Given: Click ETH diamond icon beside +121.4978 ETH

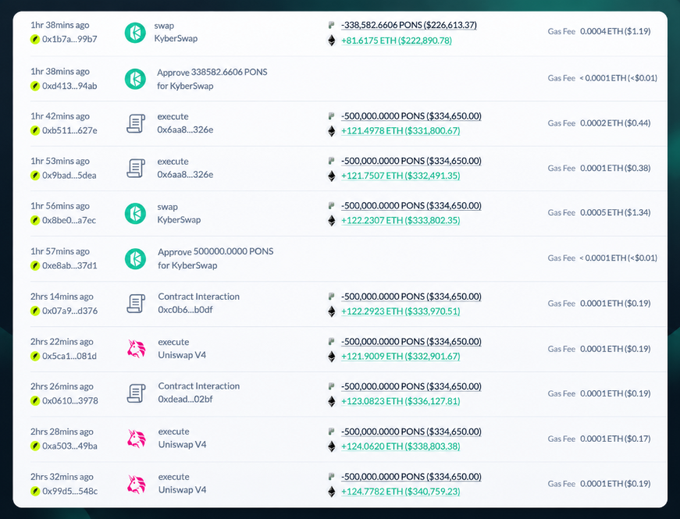Looking at the screenshot, I should coord(332,131).
